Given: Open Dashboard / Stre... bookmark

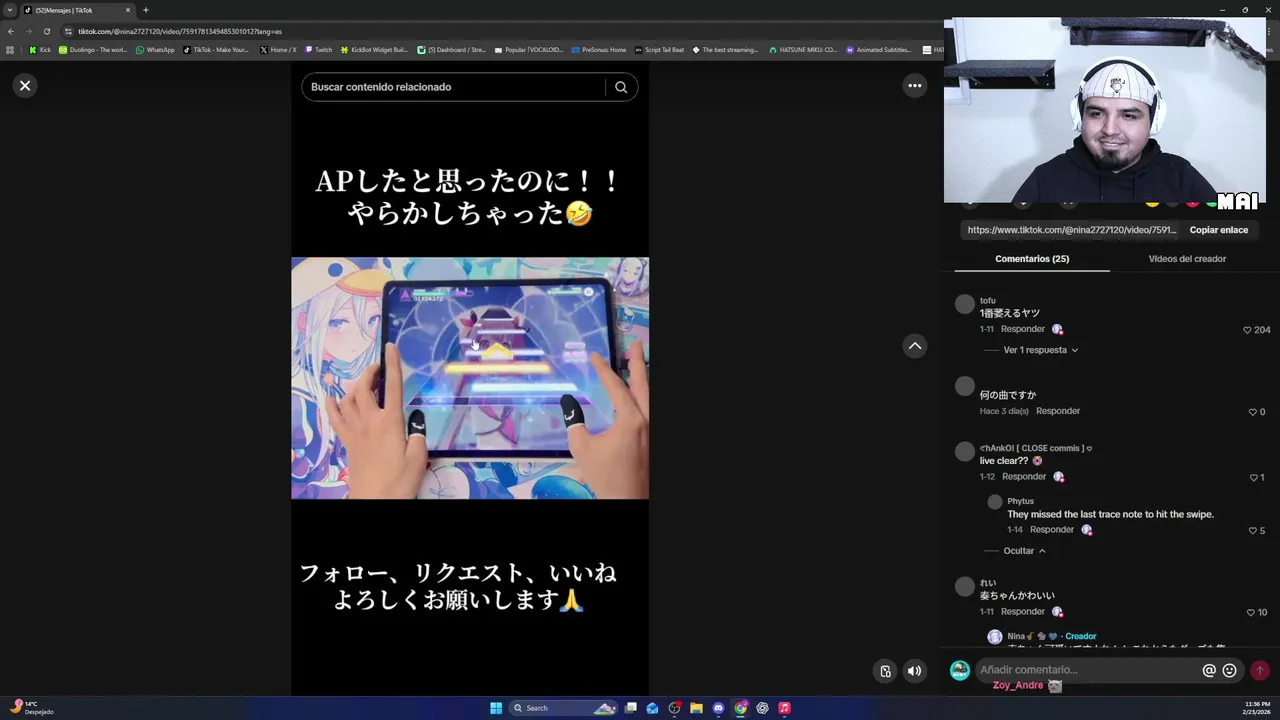Looking at the screenshot, I should (451, 50).
